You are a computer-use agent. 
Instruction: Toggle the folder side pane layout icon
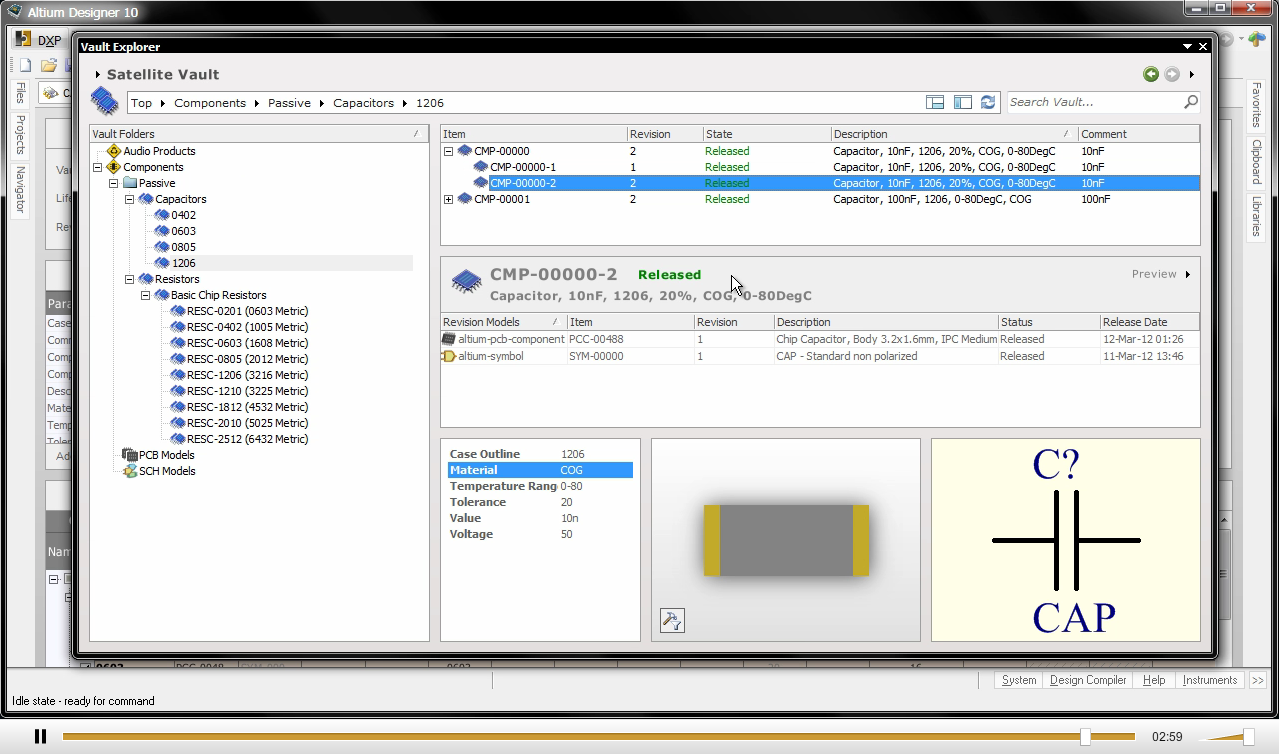click(x=963, y=102)
